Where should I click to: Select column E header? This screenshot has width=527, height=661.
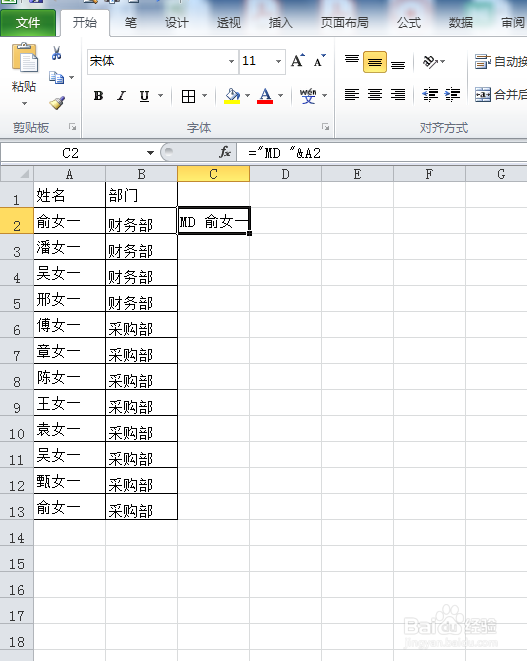coord(357,174)
